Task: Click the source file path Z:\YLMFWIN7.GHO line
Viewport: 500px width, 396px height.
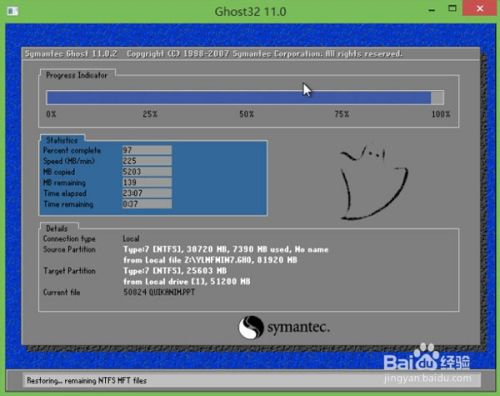Action: 210,260
